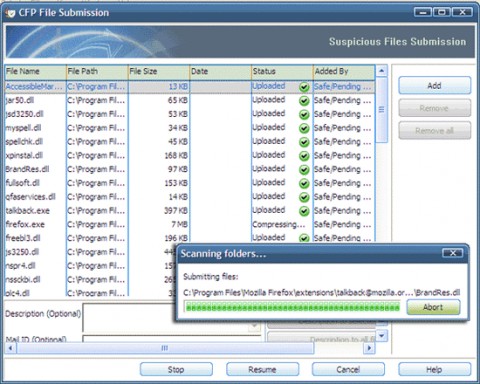Click the 168 KB size cell
Screen dimensions: 480x384
click(176, 156)
